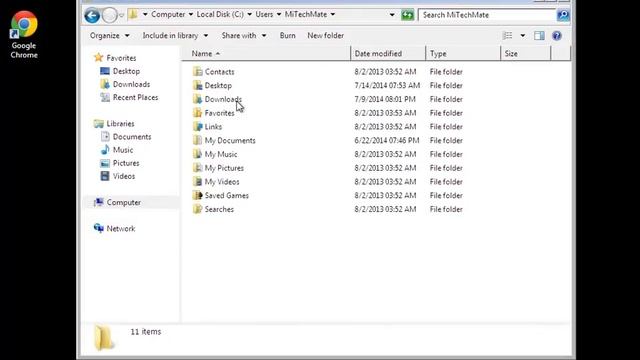Sort by the Size column header
Screen dimensions: 640x360
pos(525,53)
